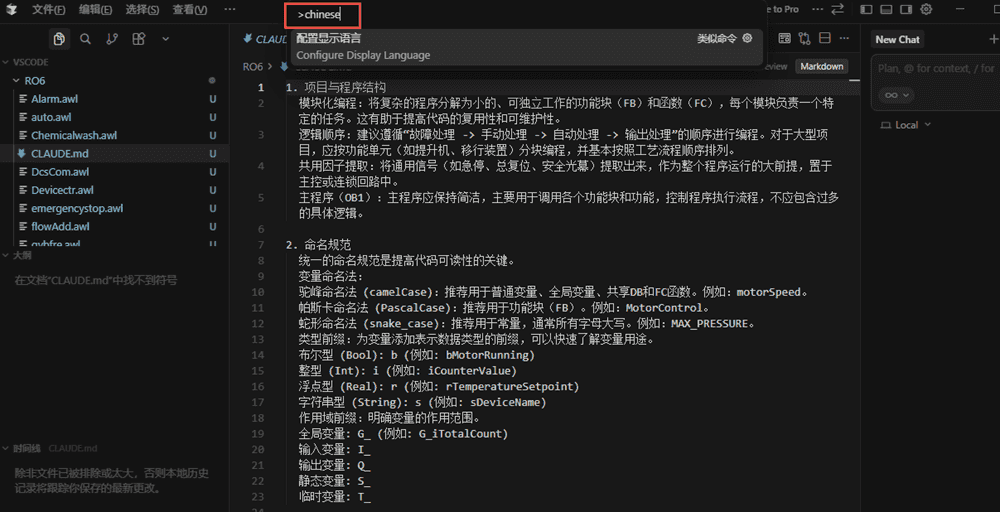Toggle the right sidebar layout button

pyautogui.click(x=905, y=9)
